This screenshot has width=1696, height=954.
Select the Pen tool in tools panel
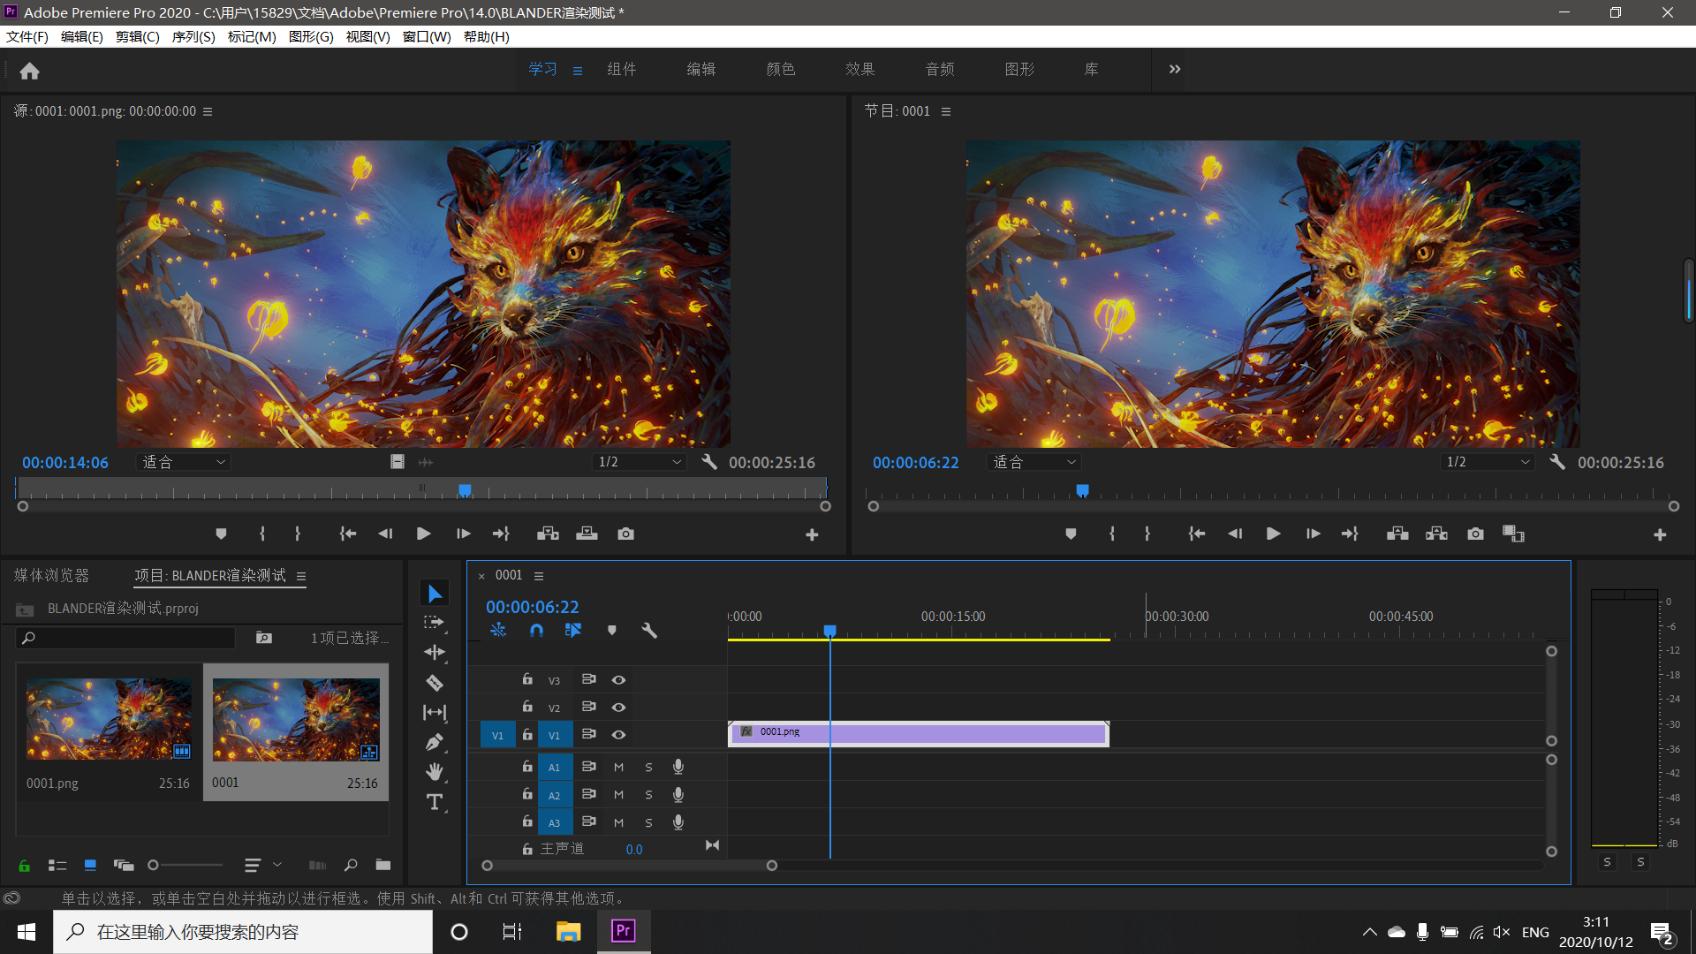point(434,742)
